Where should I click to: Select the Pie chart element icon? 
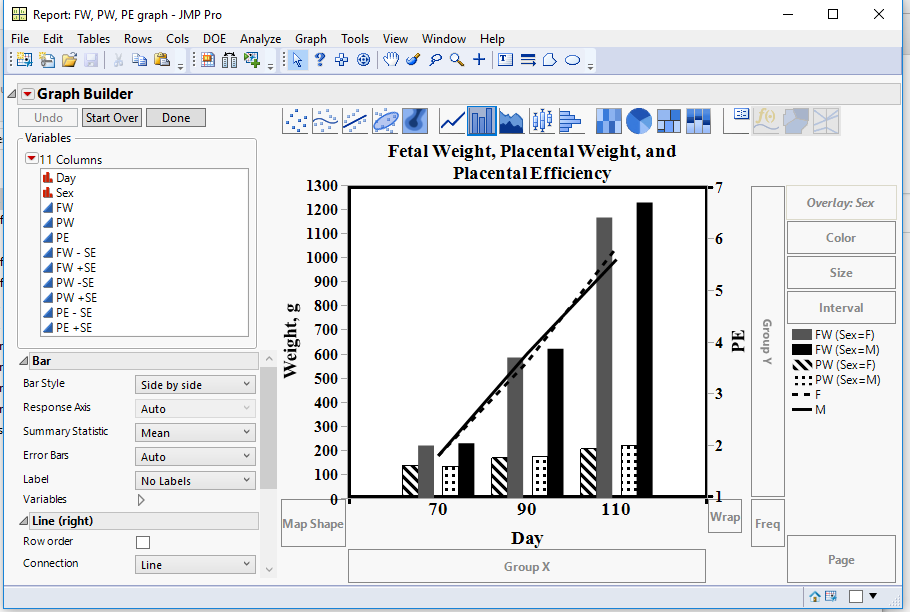637,120
